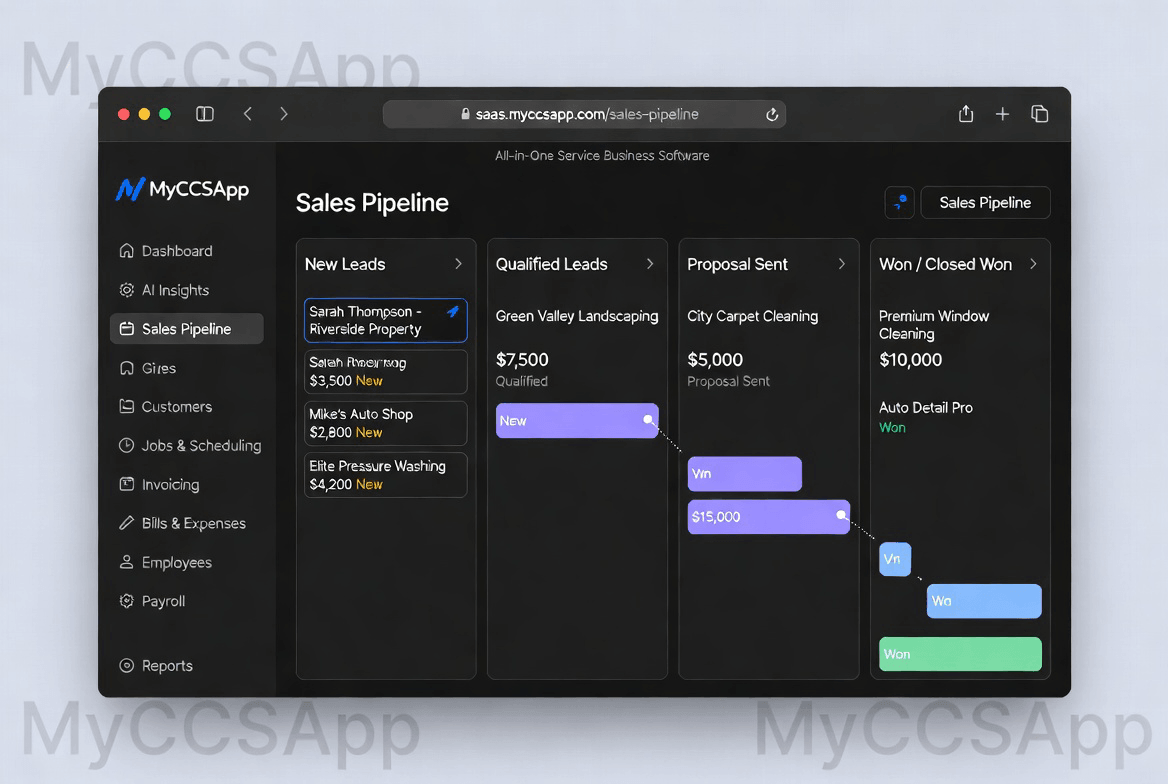The image size is (1168, 784).
Task: Click the Premium Window Cleaning deal name
Action: tap(934, 325)
